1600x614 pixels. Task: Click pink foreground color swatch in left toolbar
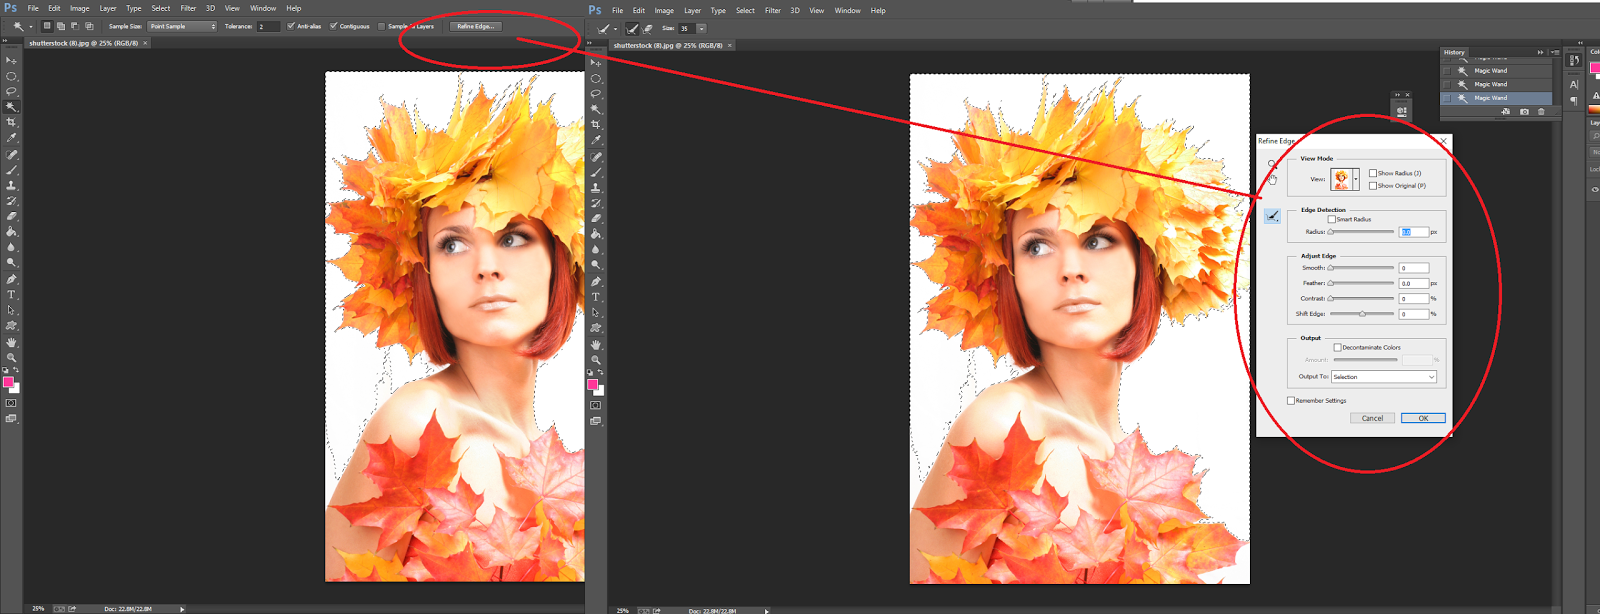pos(8,382)
